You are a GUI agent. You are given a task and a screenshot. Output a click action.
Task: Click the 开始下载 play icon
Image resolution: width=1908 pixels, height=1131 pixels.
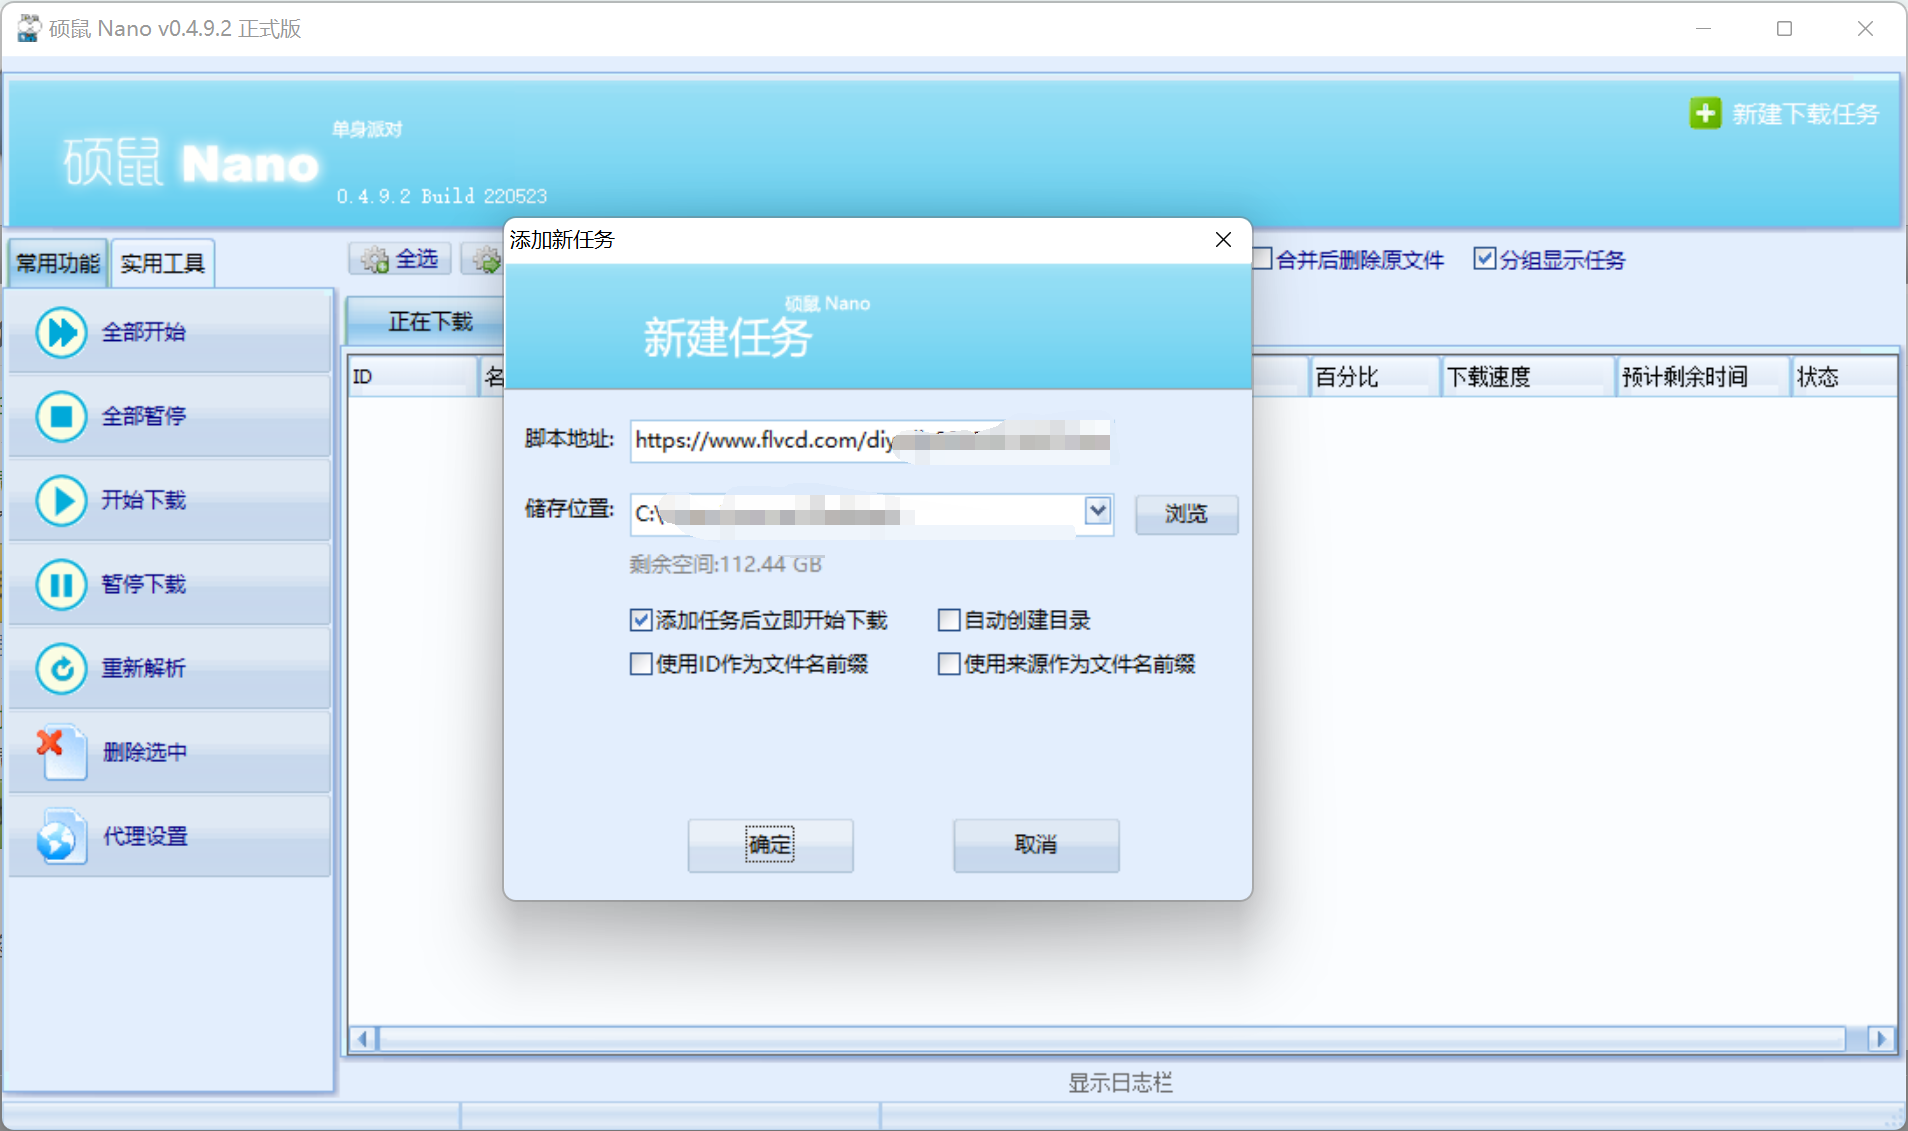coord(61,500)
